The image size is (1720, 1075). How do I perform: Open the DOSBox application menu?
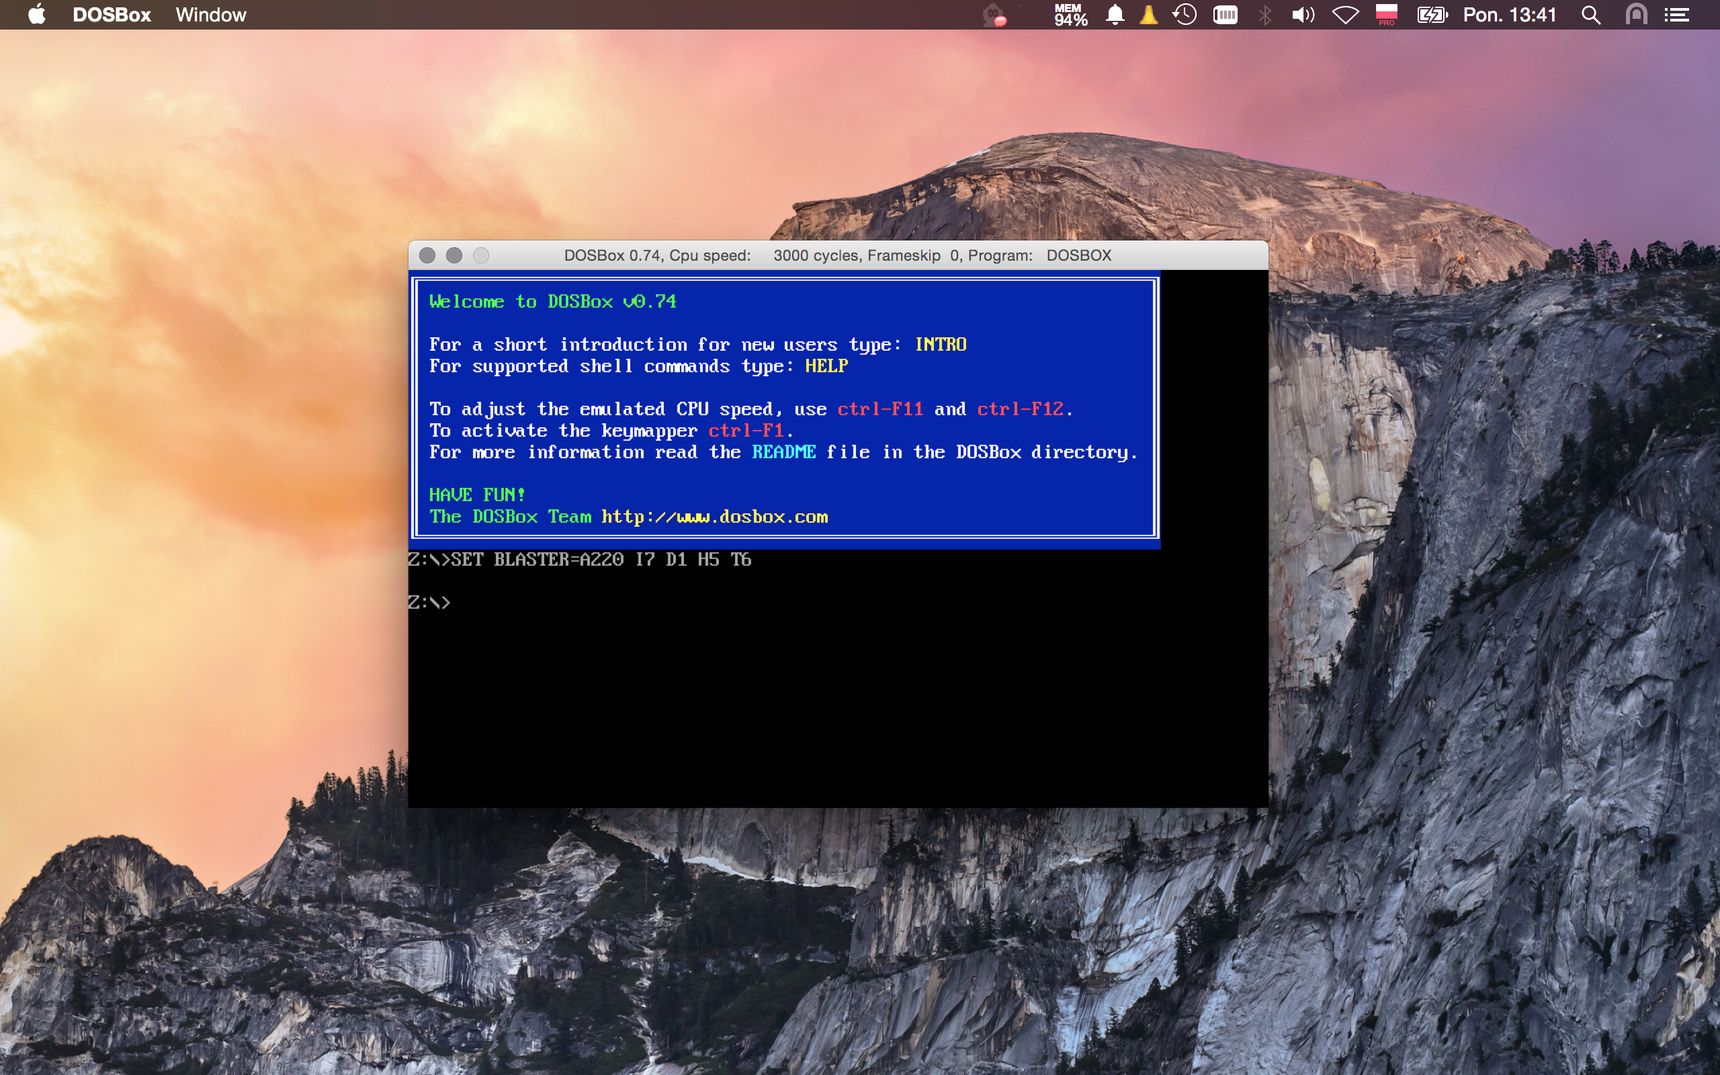click(111, 14)
